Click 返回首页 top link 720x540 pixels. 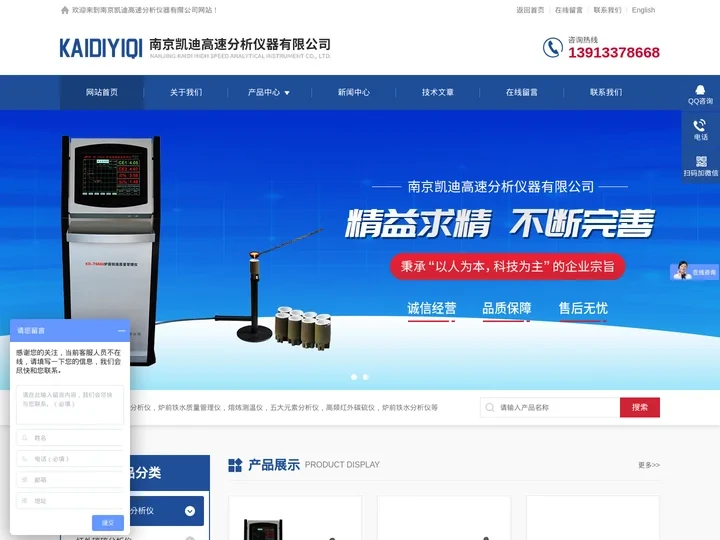click(530, 10)
